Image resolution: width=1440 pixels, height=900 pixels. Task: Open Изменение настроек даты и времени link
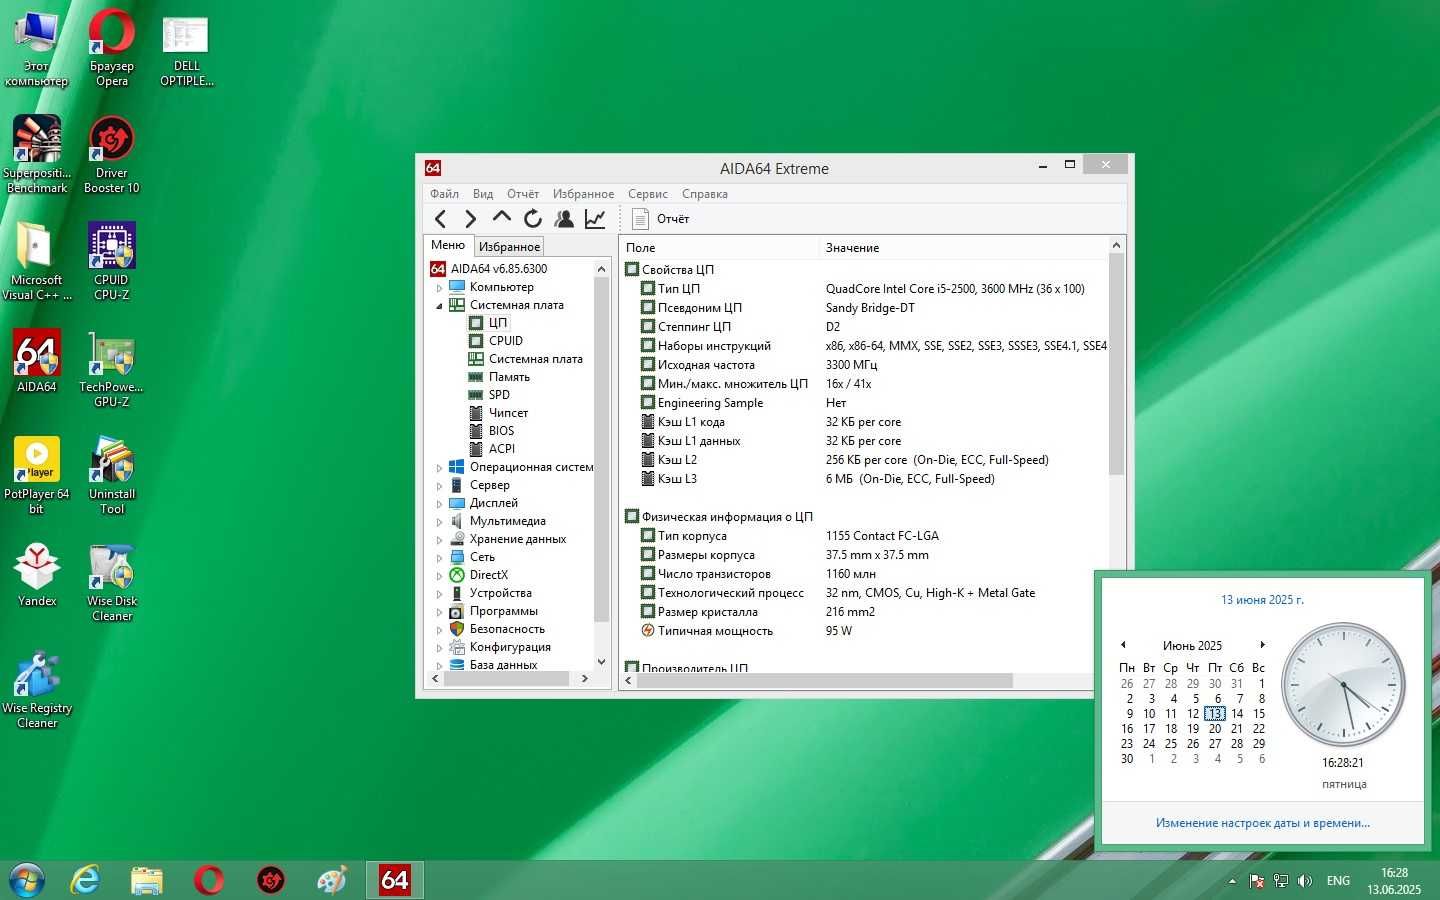point(1263,823)
